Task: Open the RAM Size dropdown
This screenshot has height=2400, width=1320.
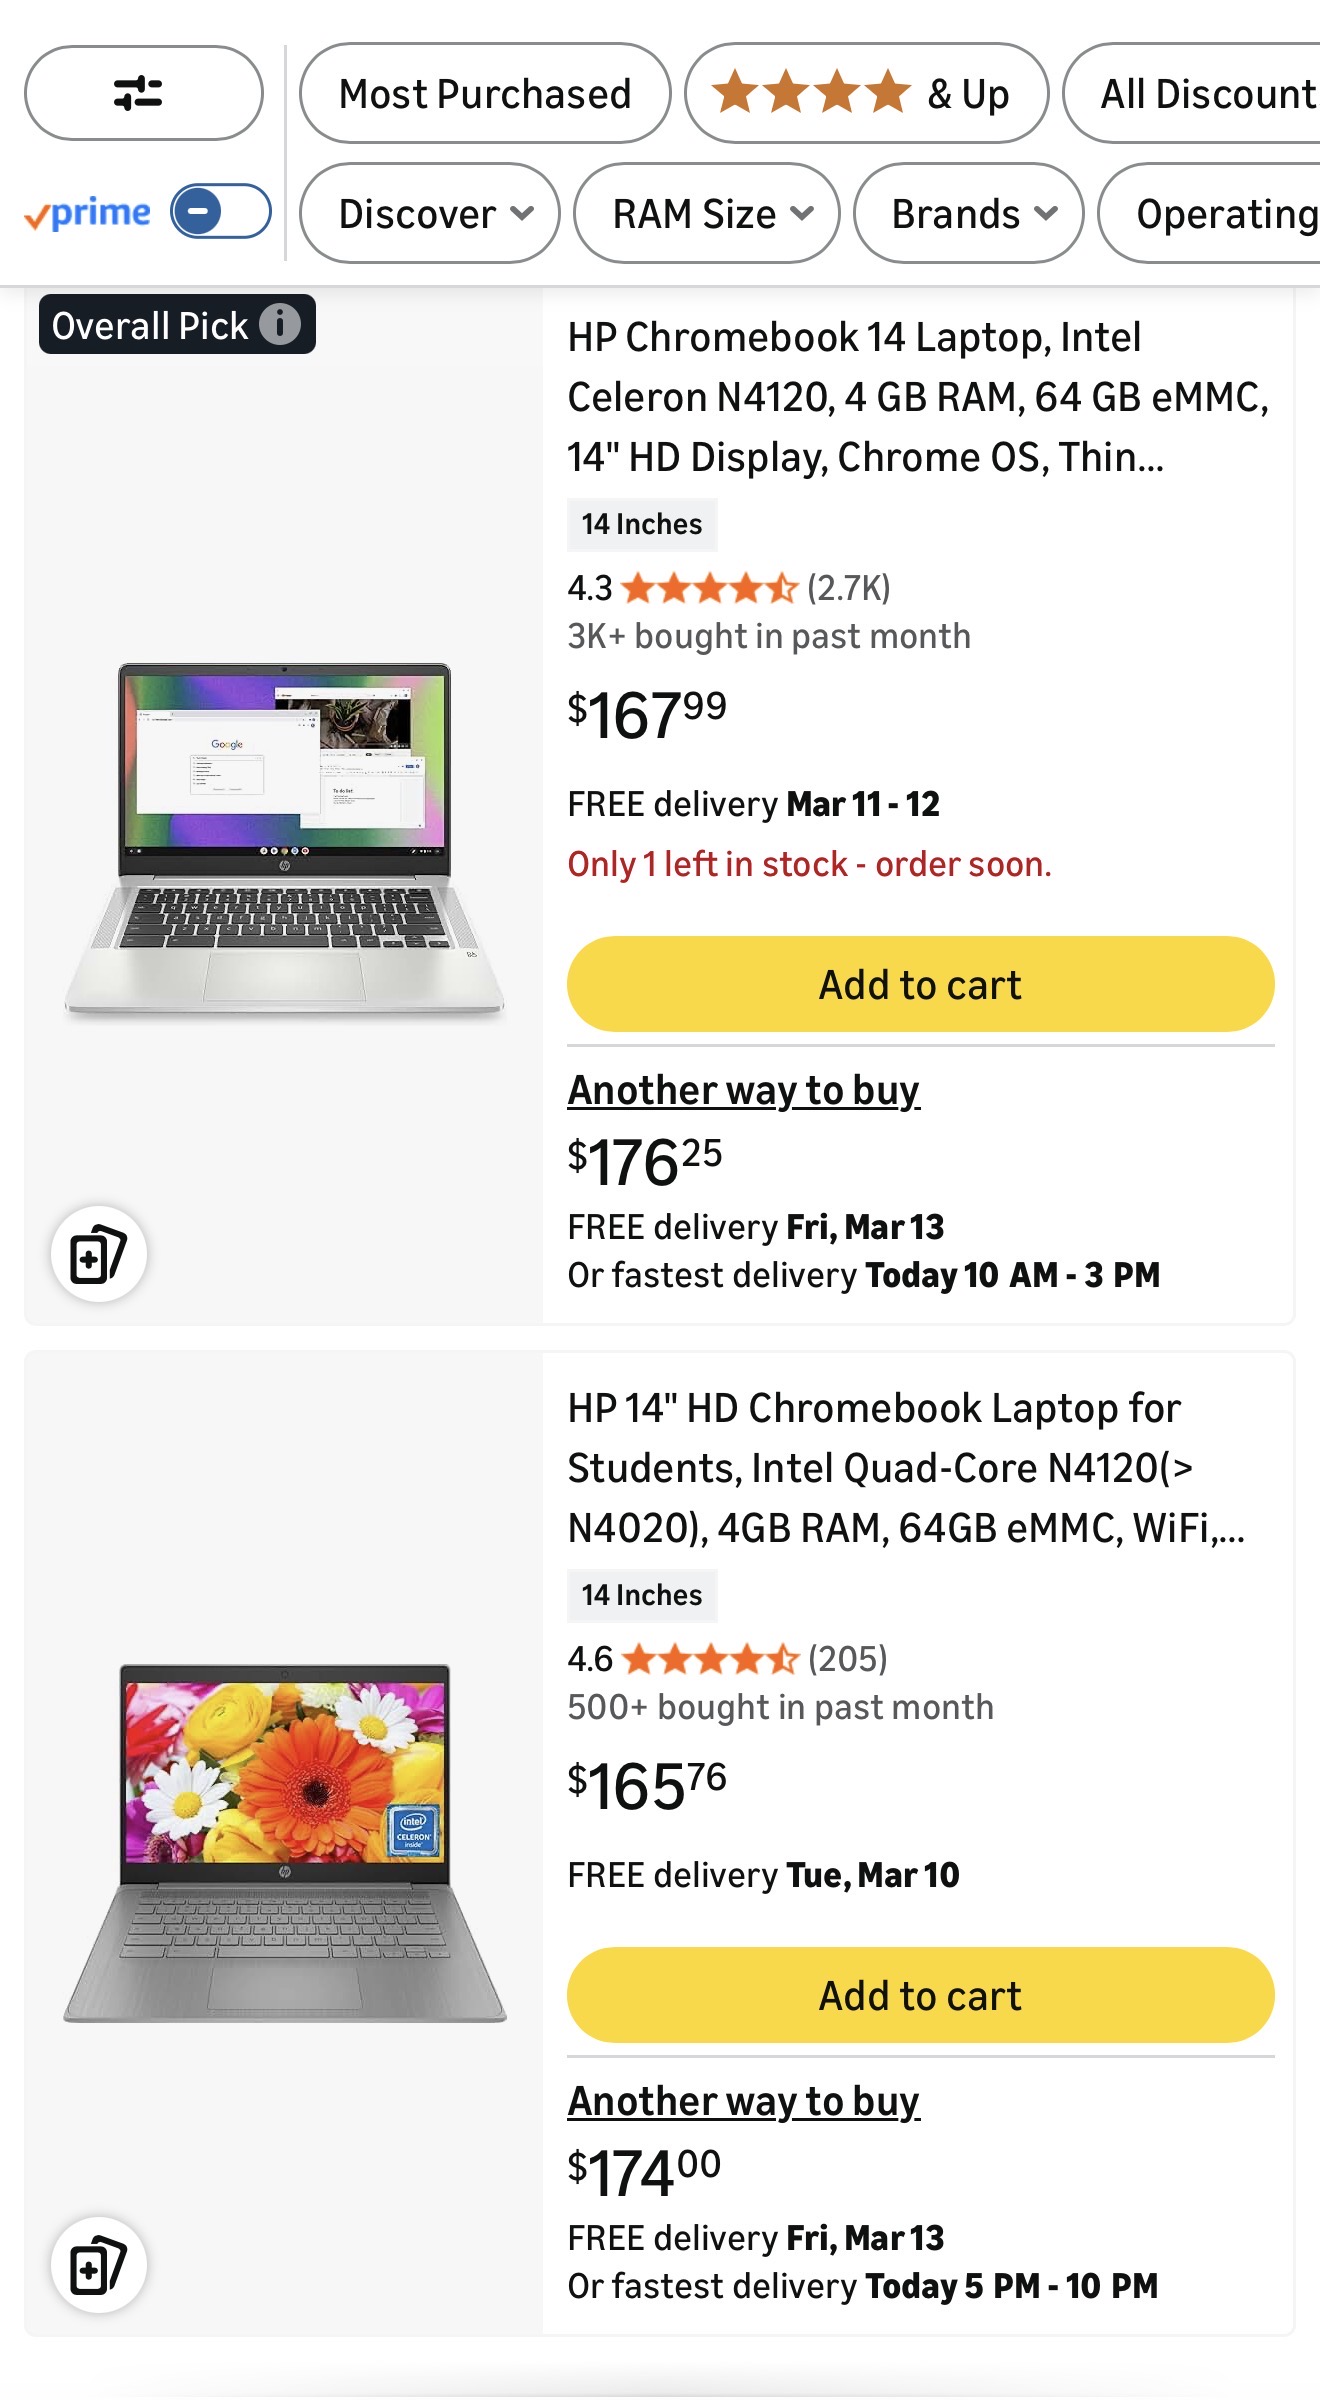Action: pyautogui.click(x=707, y=214)
